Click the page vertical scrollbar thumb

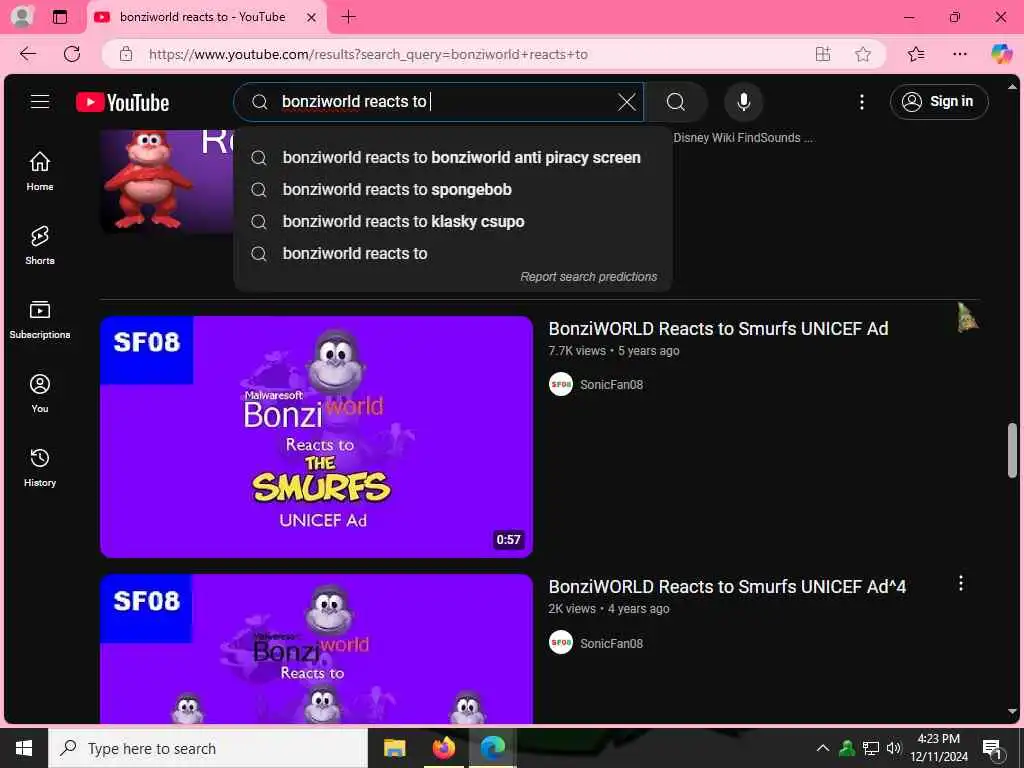coord(1012,451)
